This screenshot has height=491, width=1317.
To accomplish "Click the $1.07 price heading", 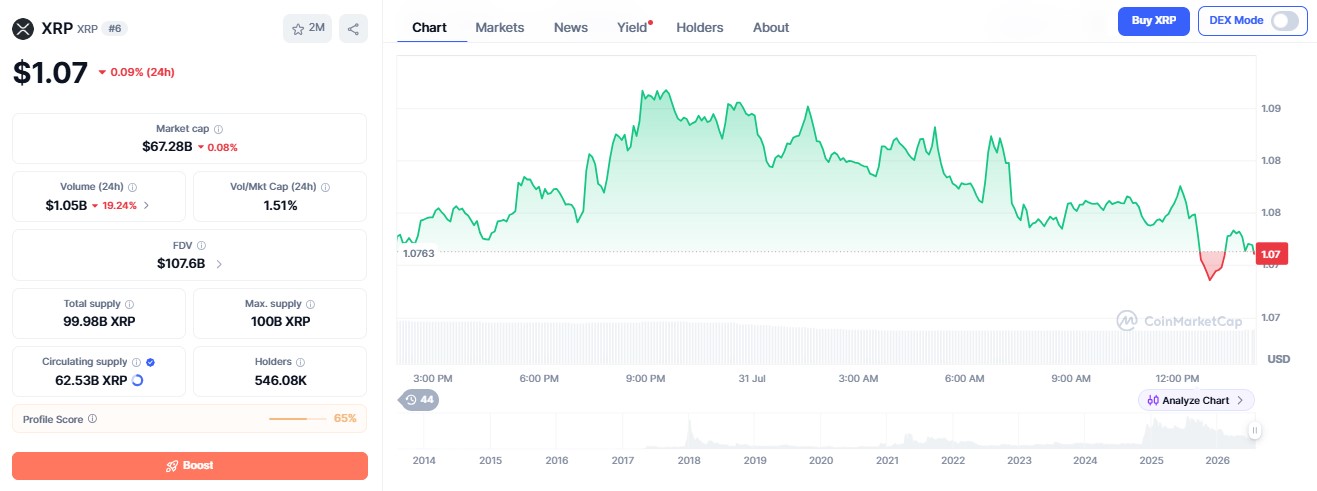I will [x=50, y=72].
